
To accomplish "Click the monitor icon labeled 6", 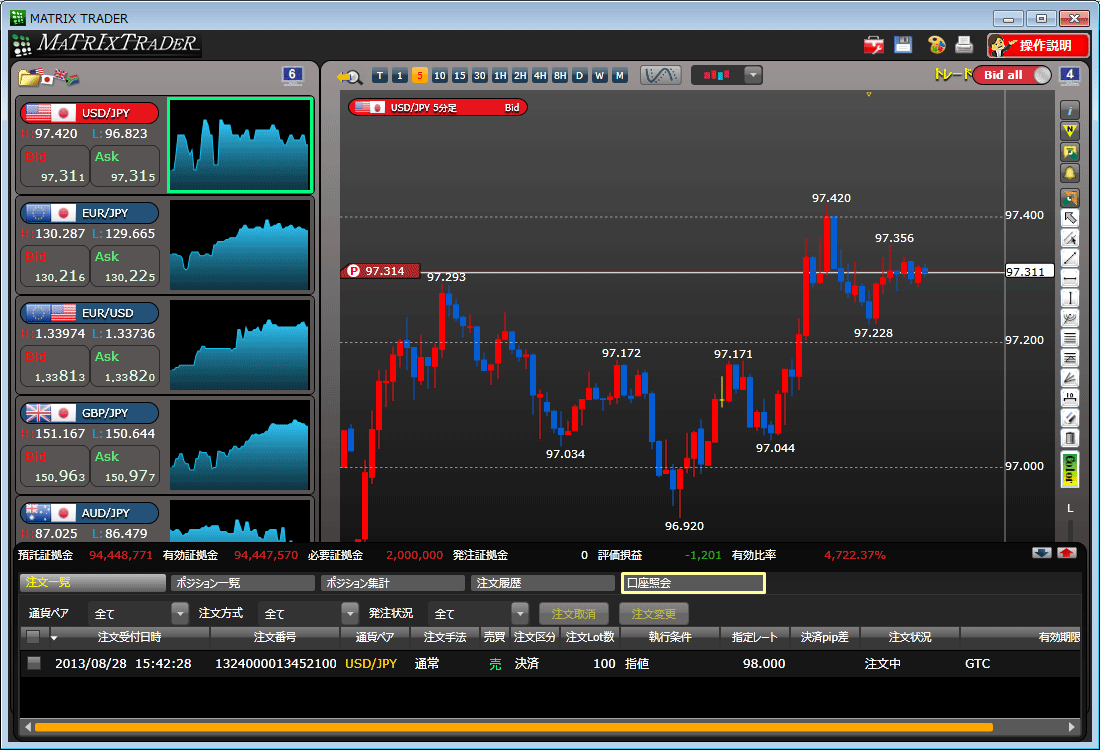I will 292,75.
